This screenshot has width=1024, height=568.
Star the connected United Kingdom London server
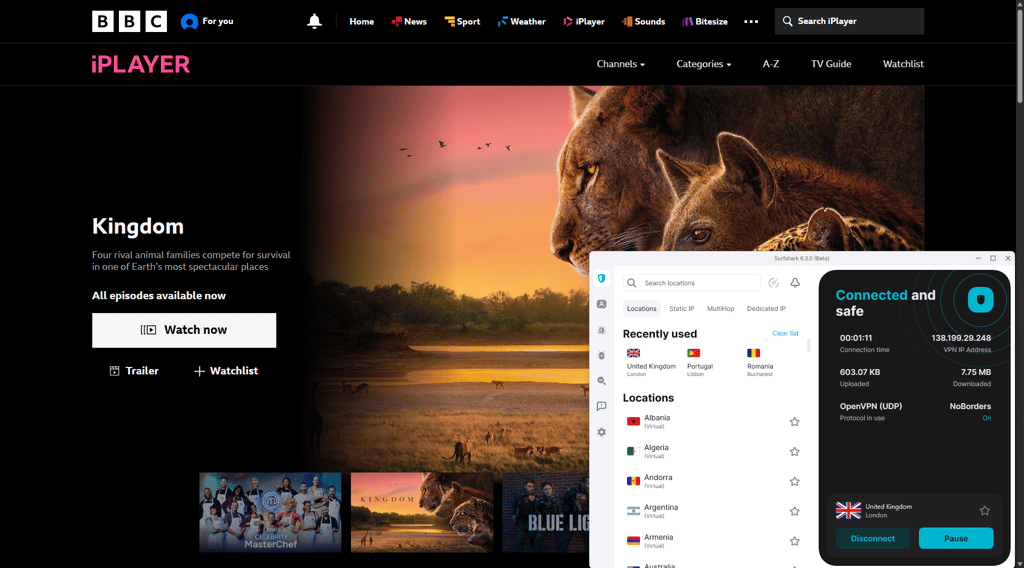tap(984, 511)
